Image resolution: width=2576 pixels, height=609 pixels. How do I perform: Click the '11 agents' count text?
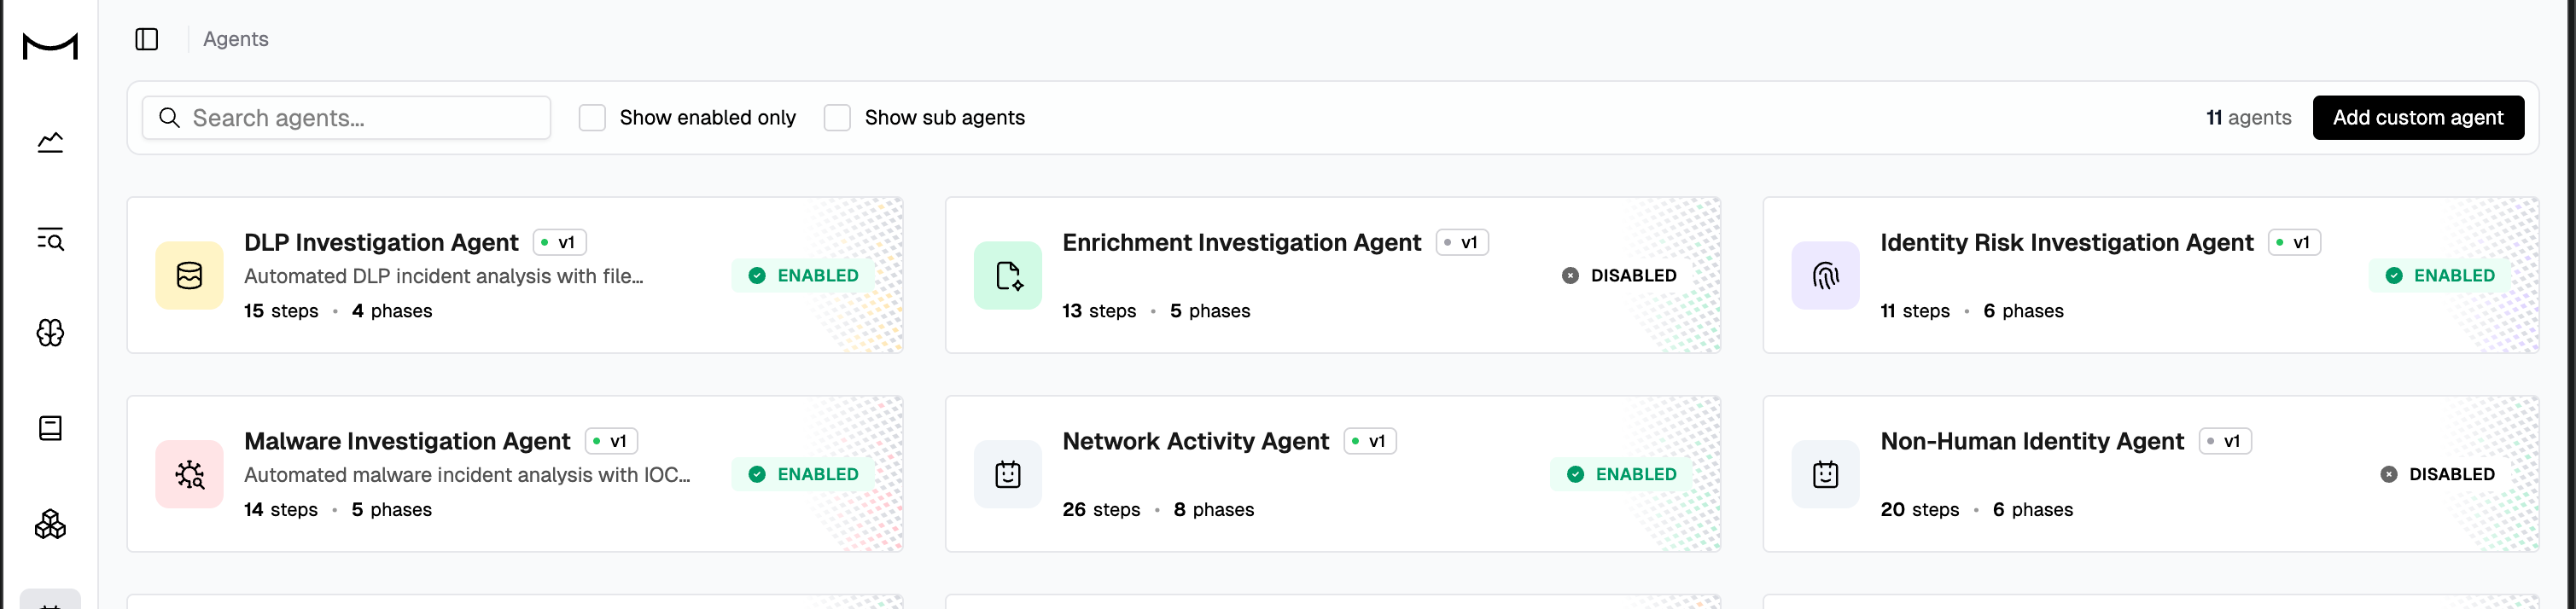(x=2248, y=118)
